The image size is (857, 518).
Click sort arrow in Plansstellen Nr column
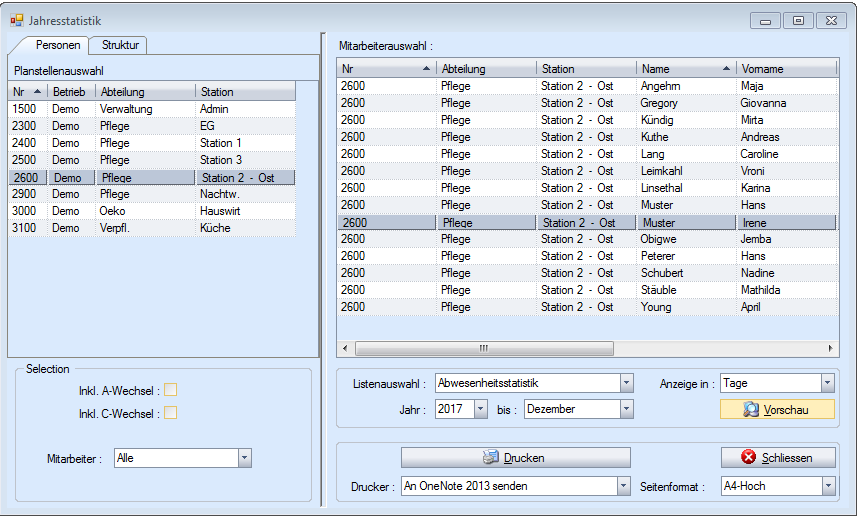coord(38,92)
